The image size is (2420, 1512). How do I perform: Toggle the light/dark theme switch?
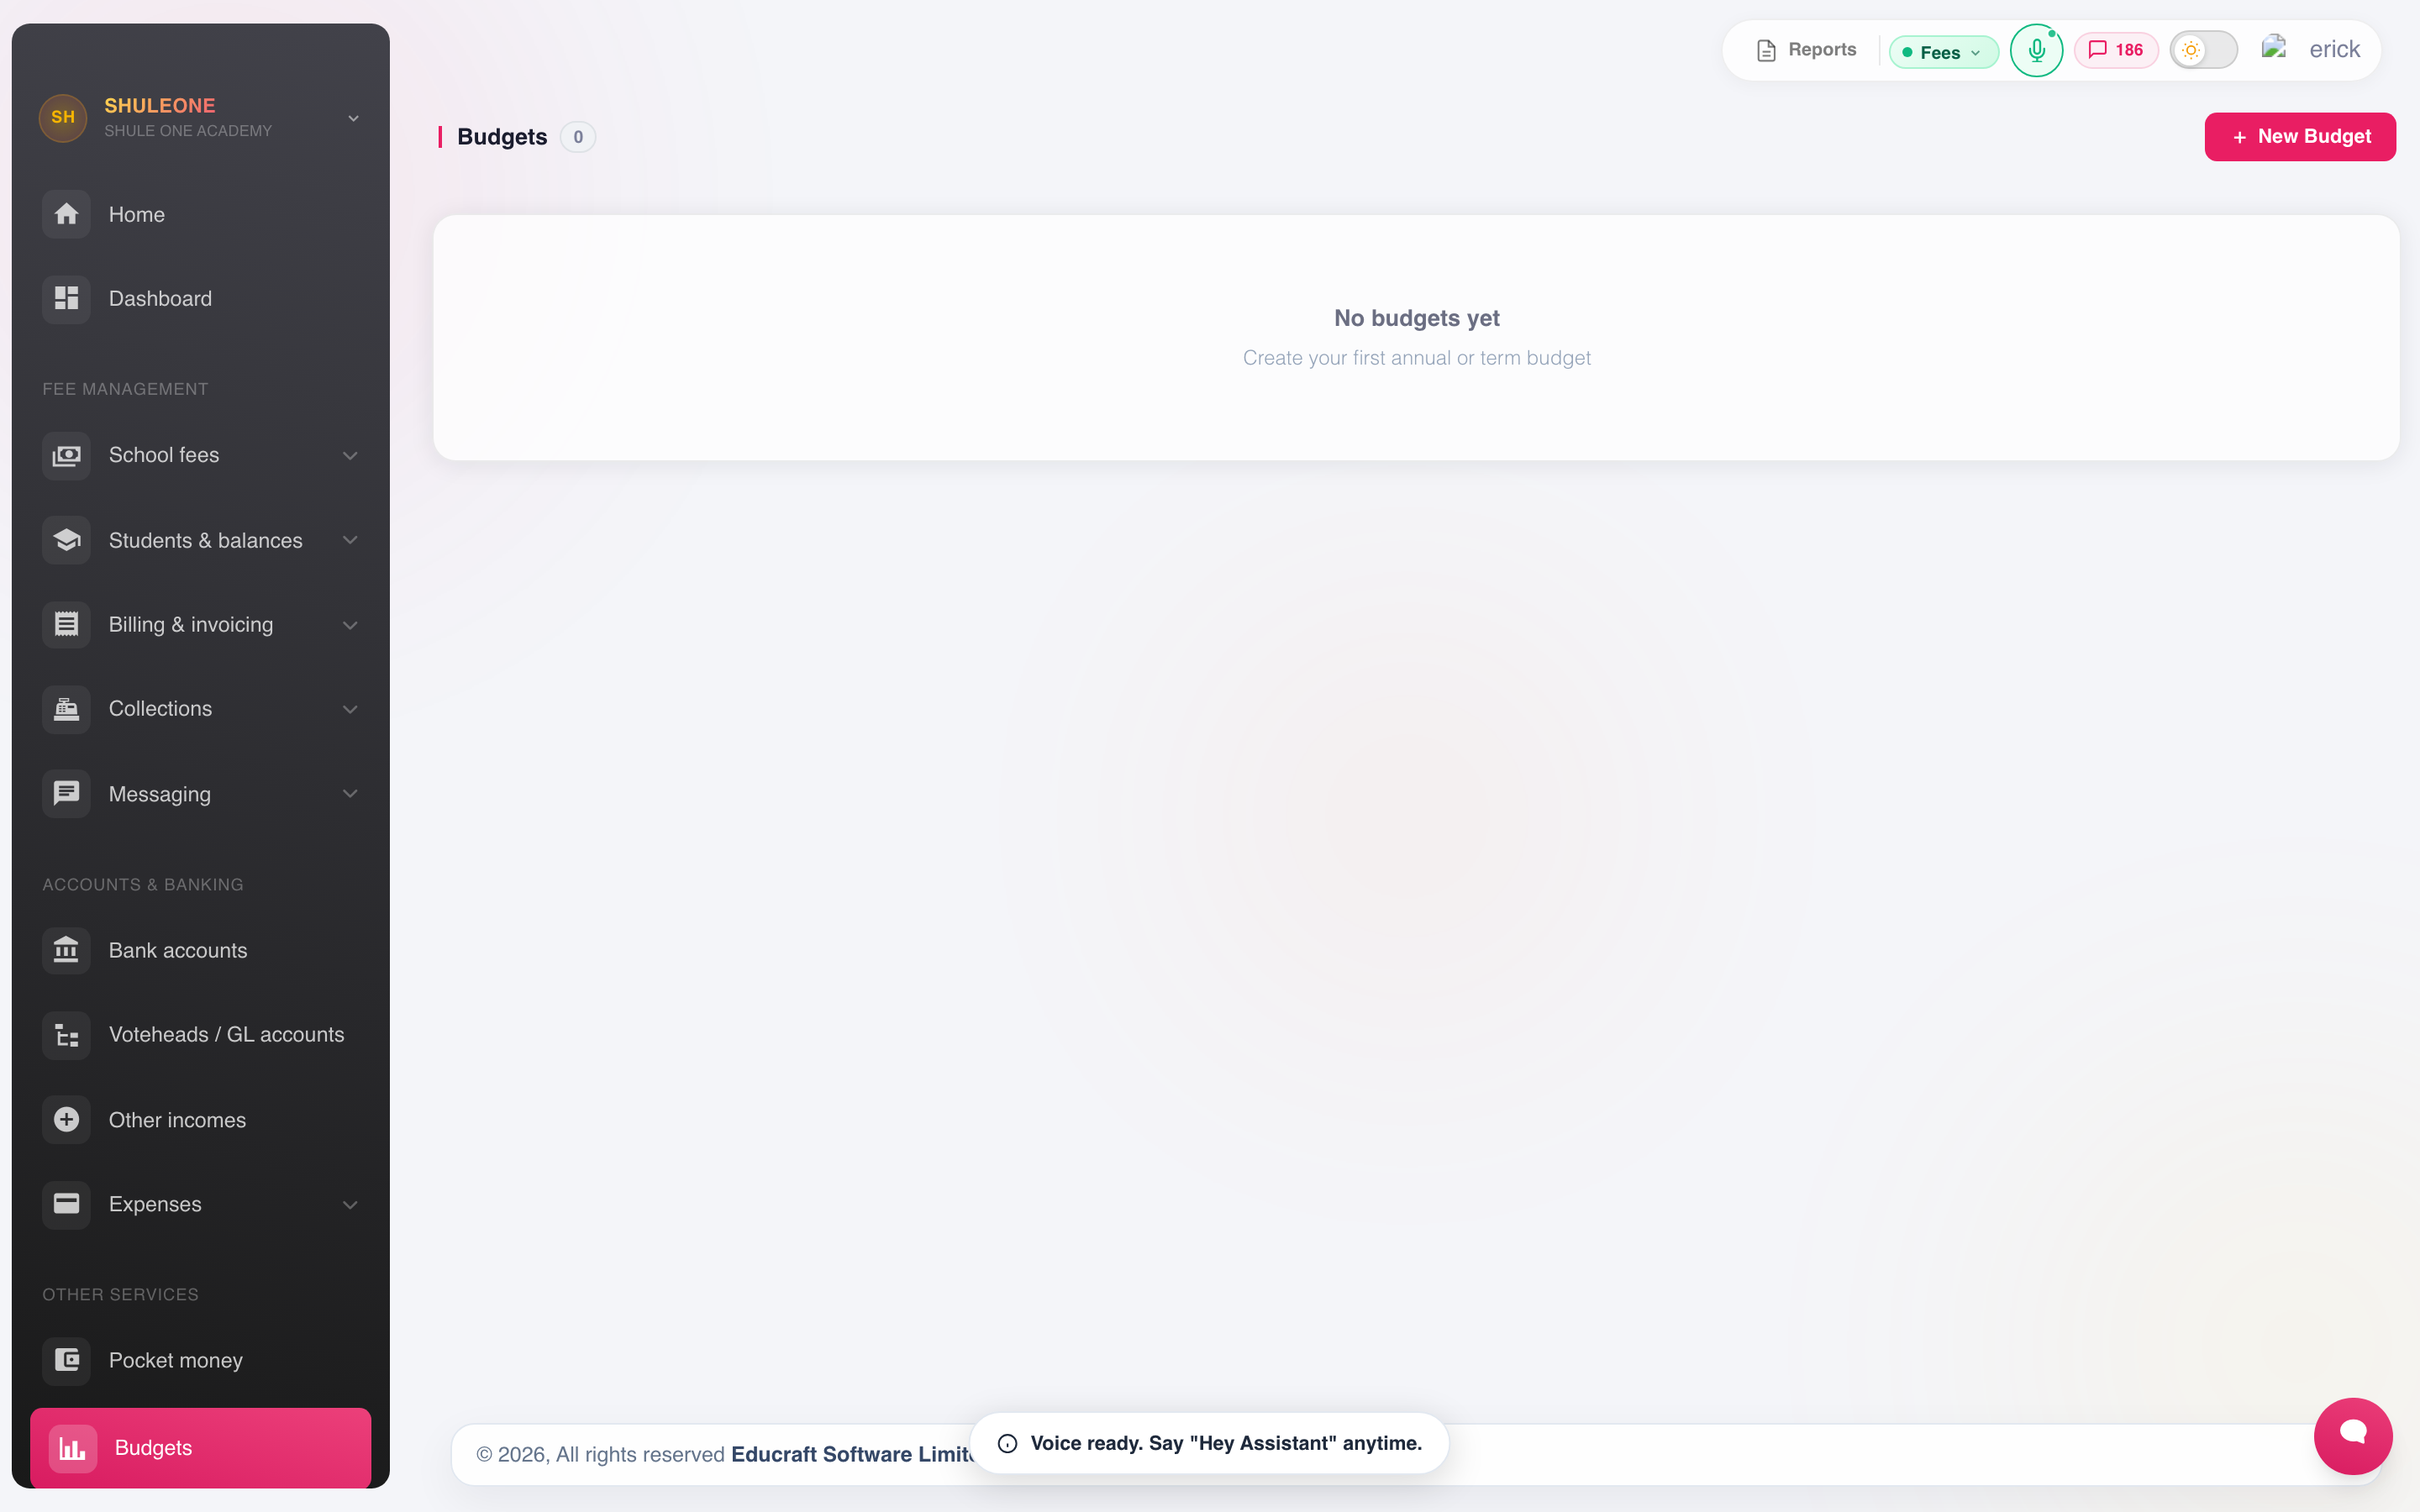(x=2203, y=50)
